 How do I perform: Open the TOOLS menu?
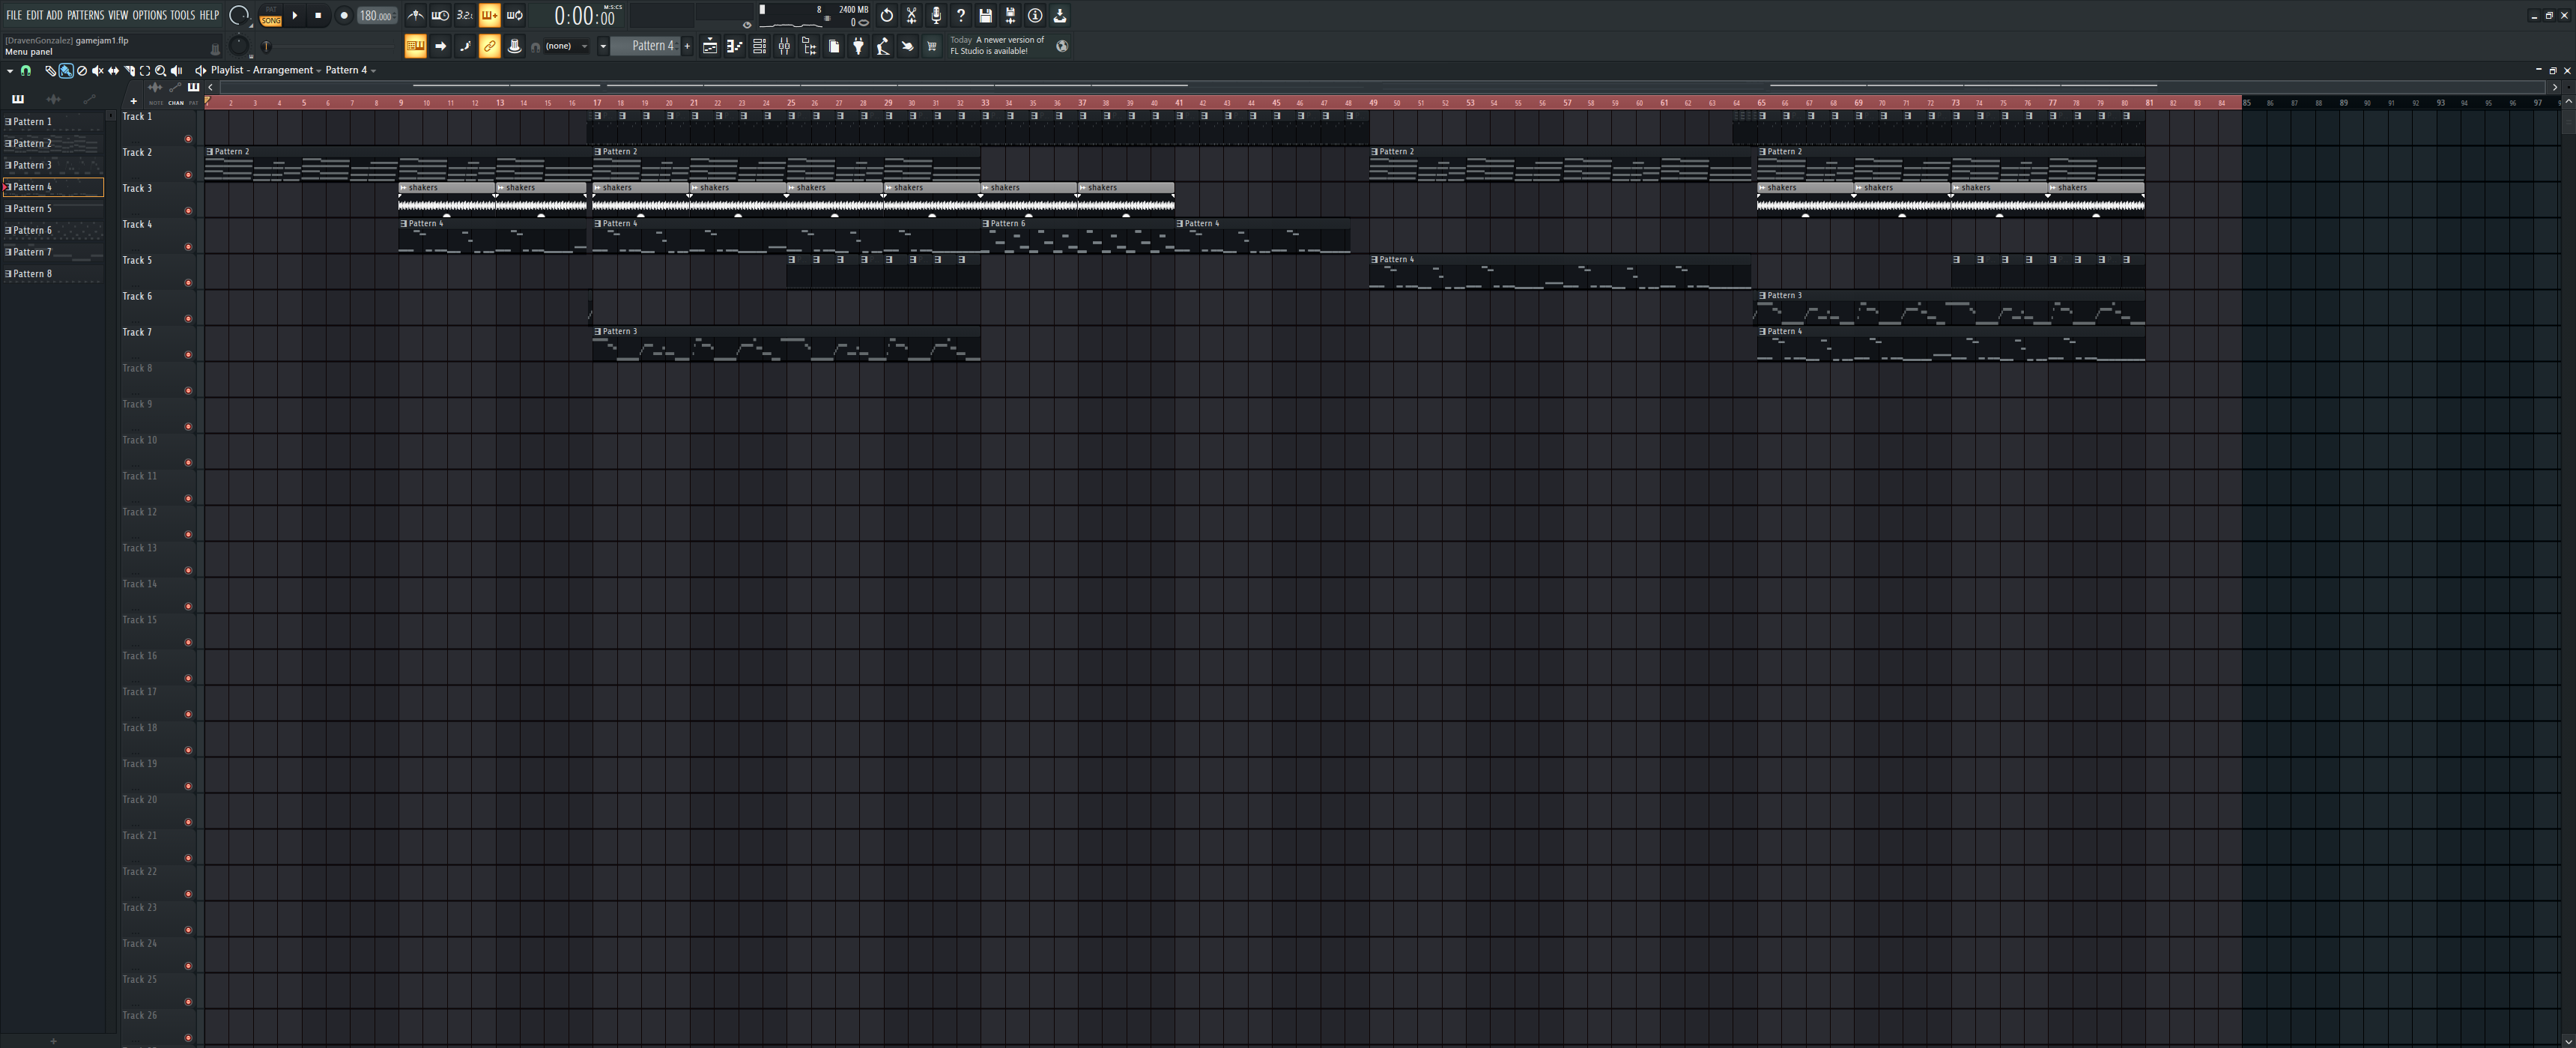(x=182, y=15)
